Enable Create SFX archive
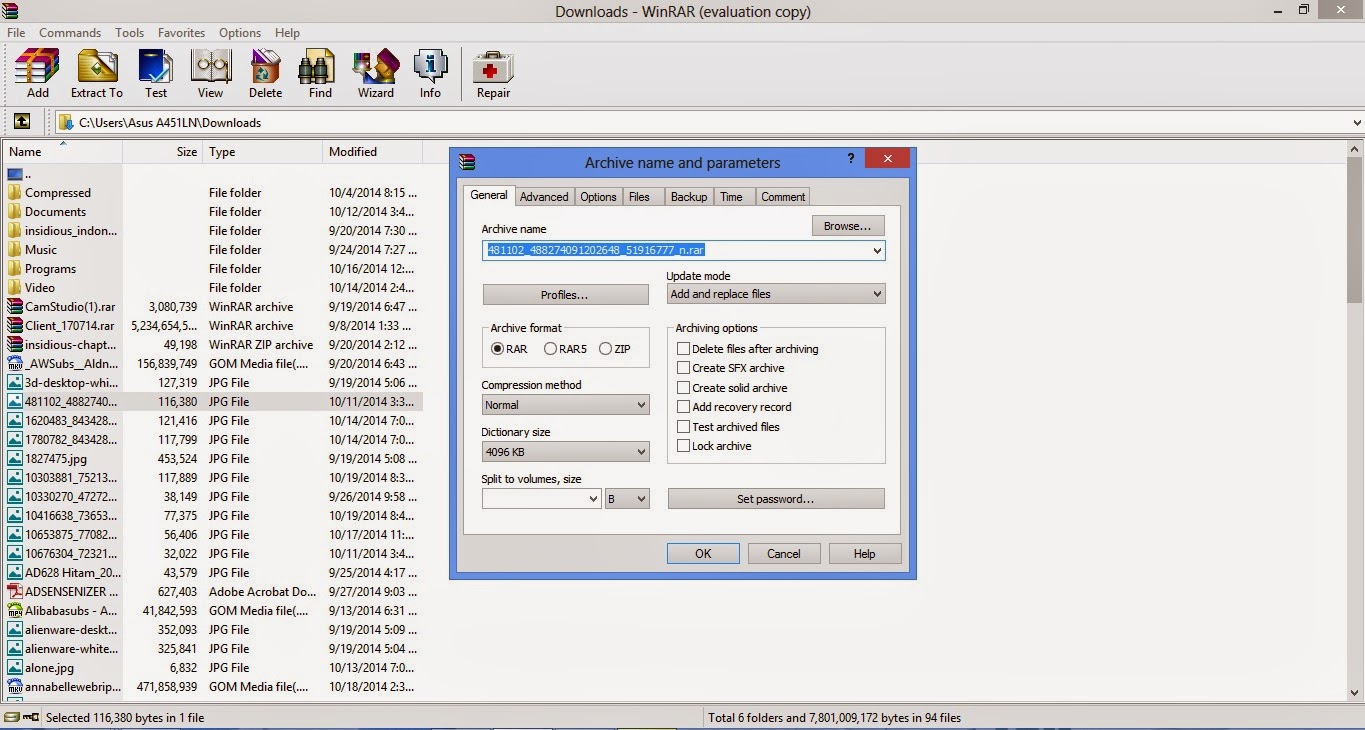The image size is (1365, 730). [684, 368]
